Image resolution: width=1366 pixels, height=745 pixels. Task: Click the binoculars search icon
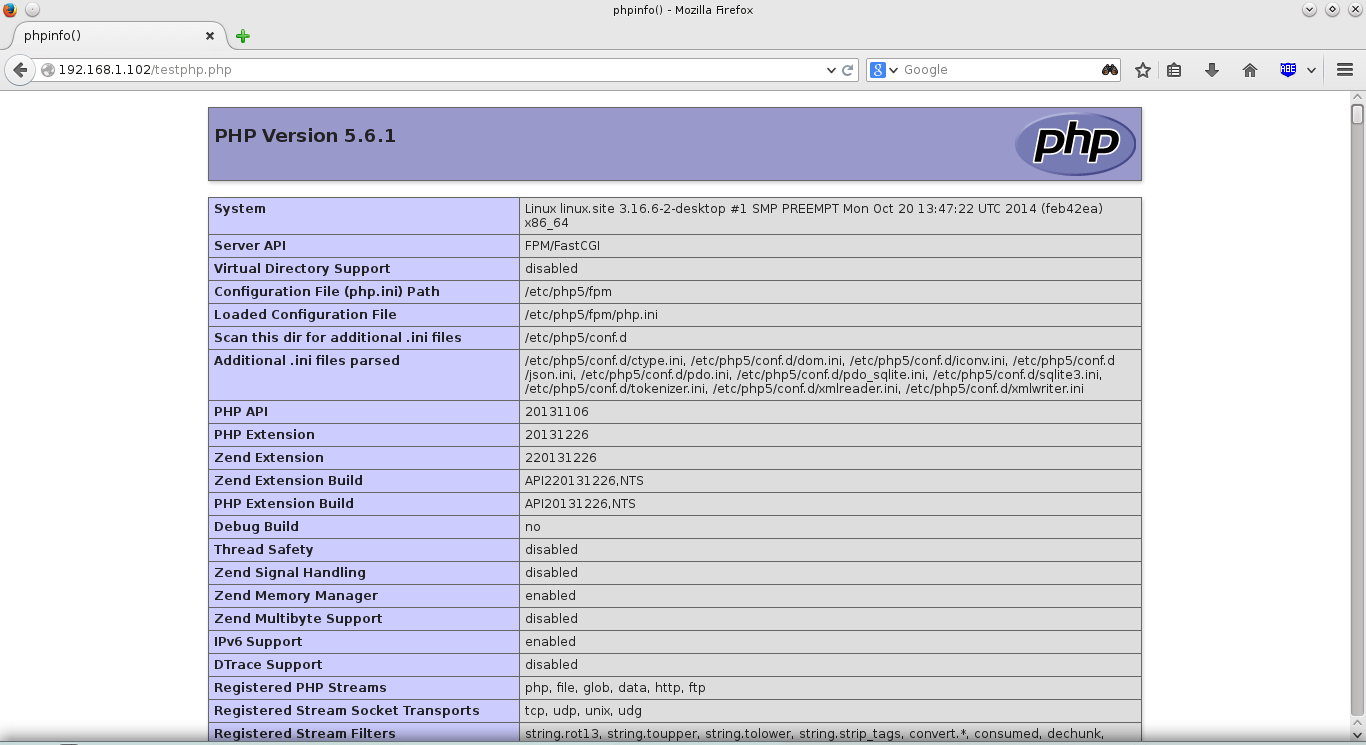coord(1110,70)
